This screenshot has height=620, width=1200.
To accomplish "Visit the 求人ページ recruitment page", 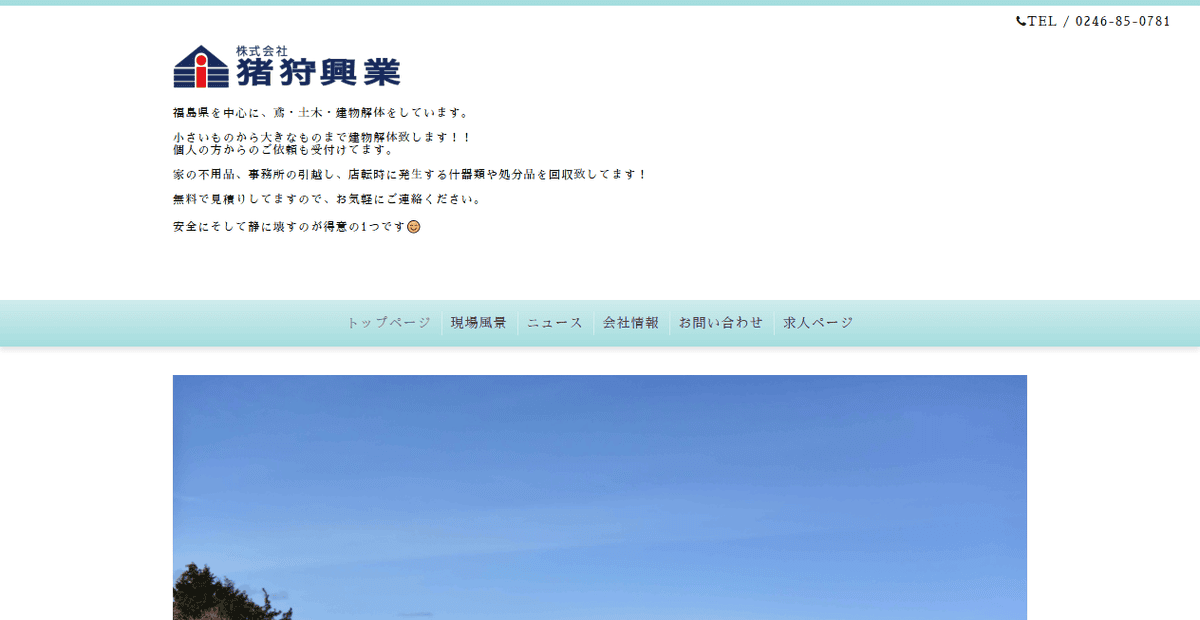I will click(816, 322).
